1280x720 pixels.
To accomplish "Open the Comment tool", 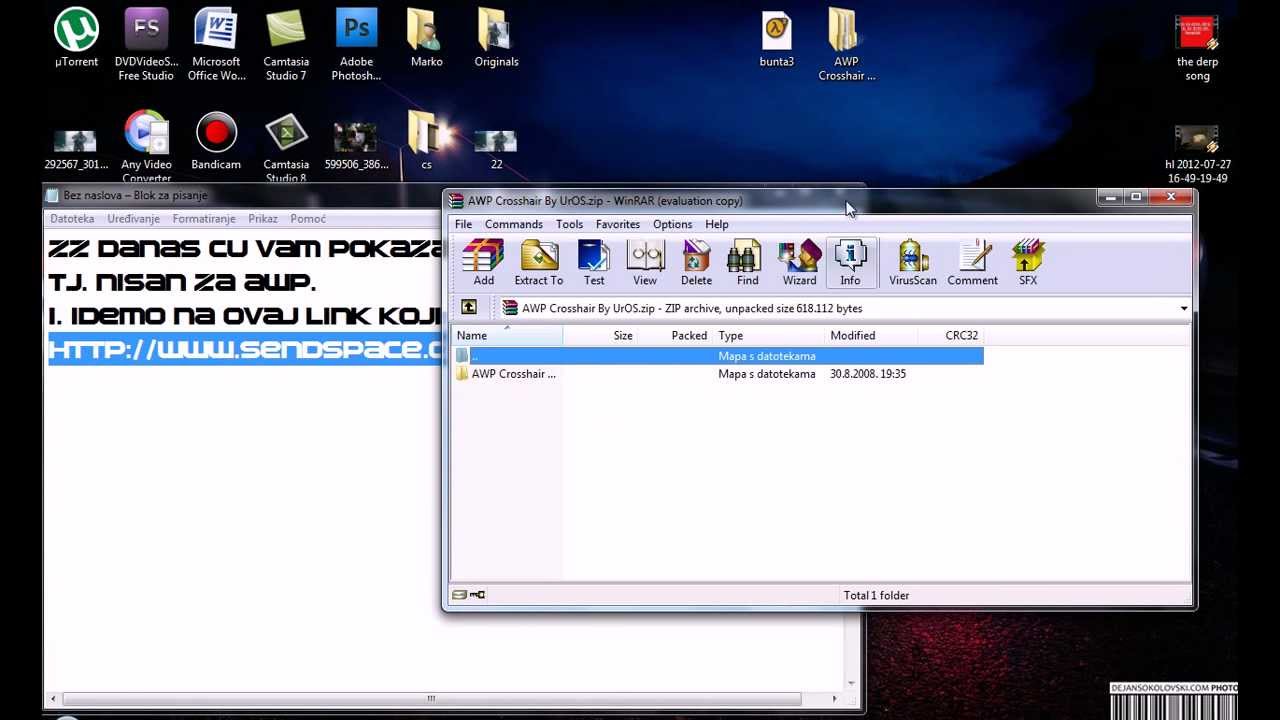I will [x=972, y=263].
